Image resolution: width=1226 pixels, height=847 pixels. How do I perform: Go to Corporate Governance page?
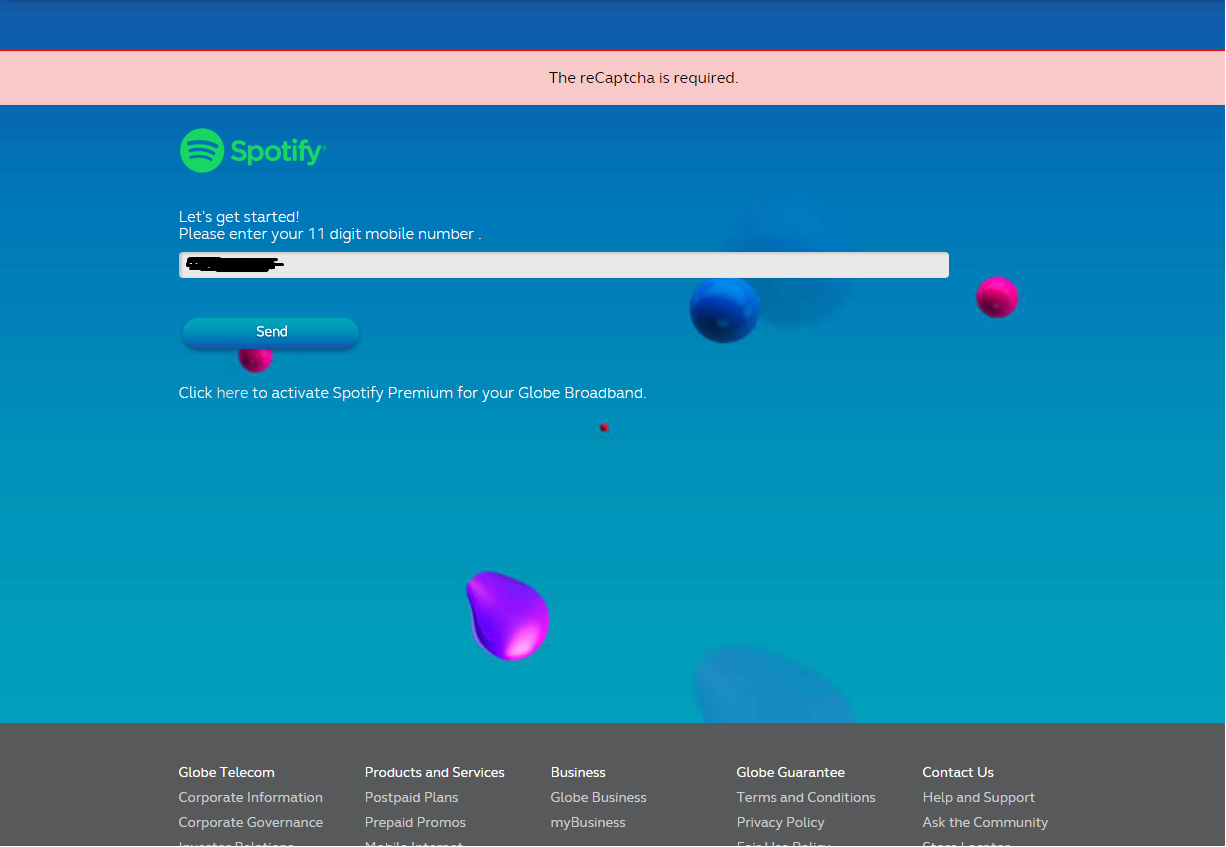[x=250, y=822]
